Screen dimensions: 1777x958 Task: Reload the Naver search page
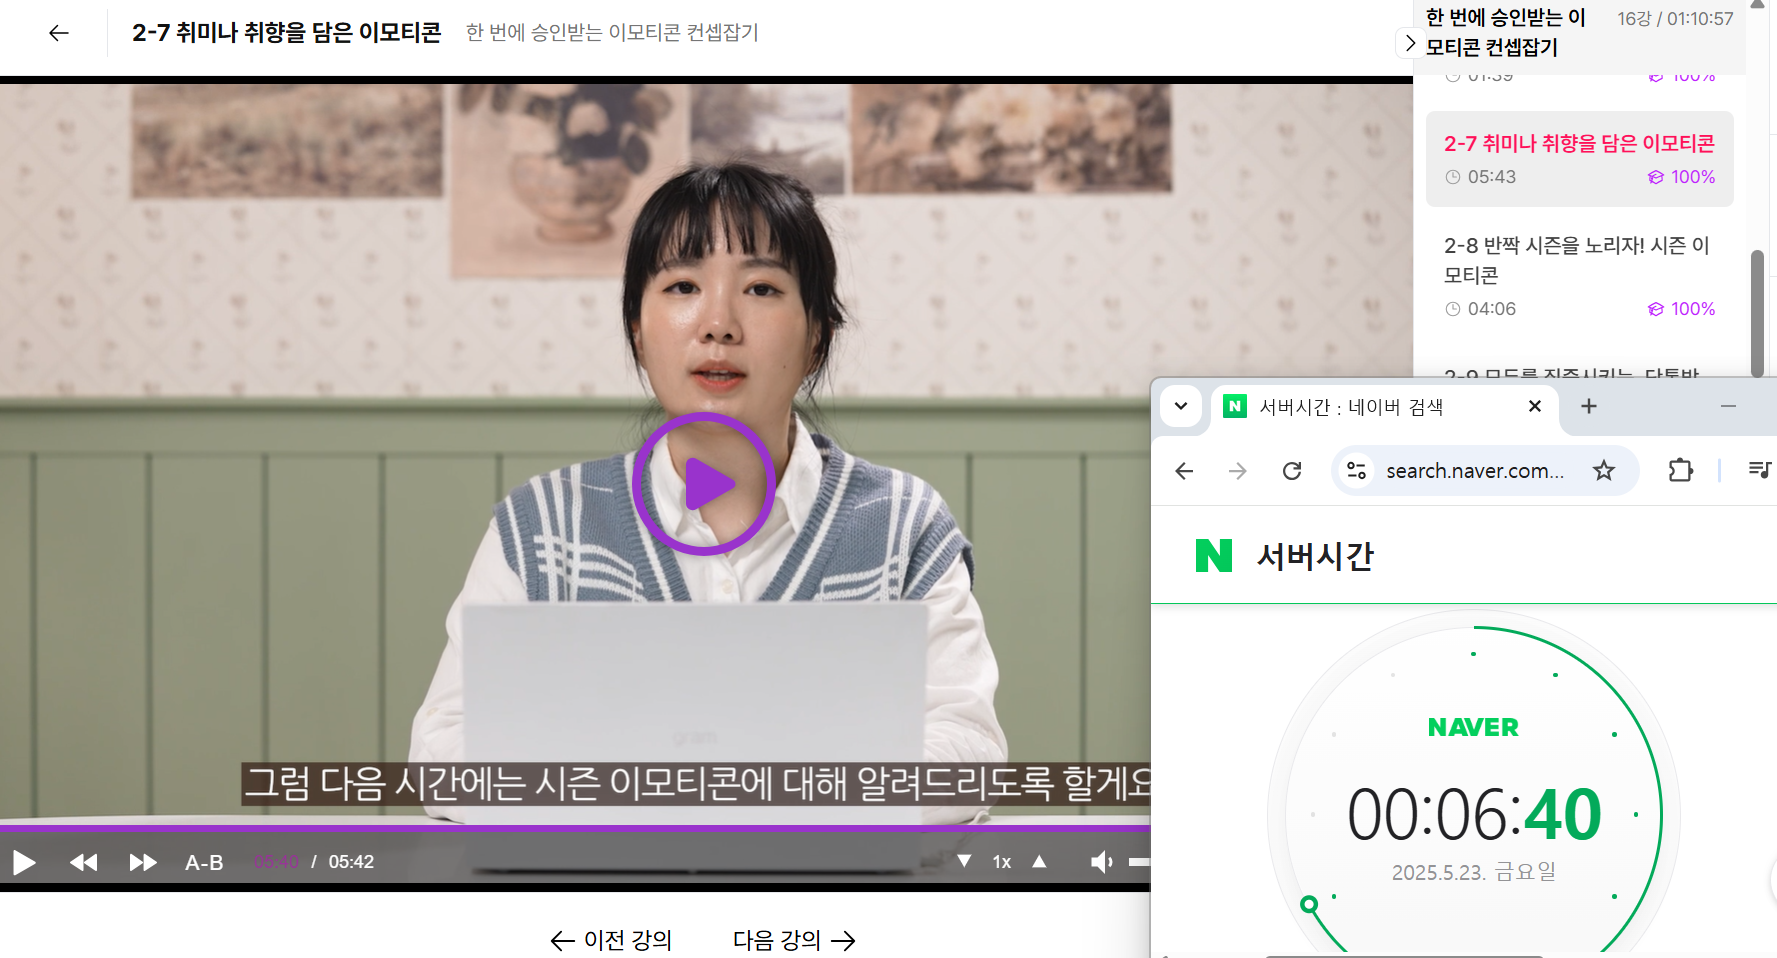tap(1292, 471)
